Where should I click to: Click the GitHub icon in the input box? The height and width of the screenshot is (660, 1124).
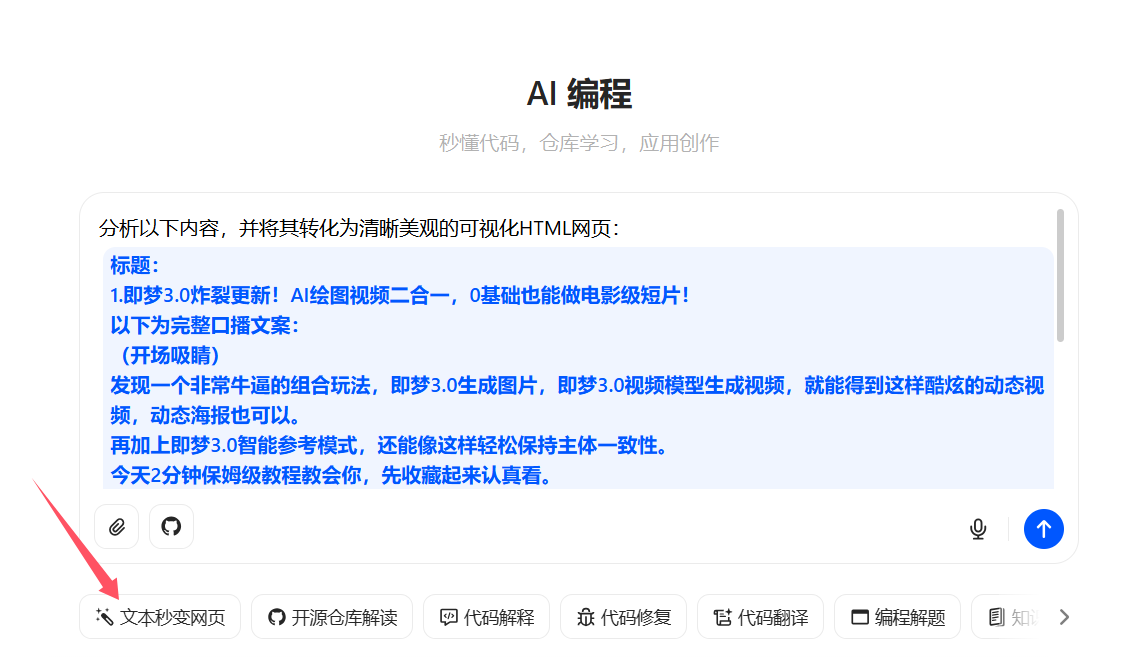tap(171, 527)
